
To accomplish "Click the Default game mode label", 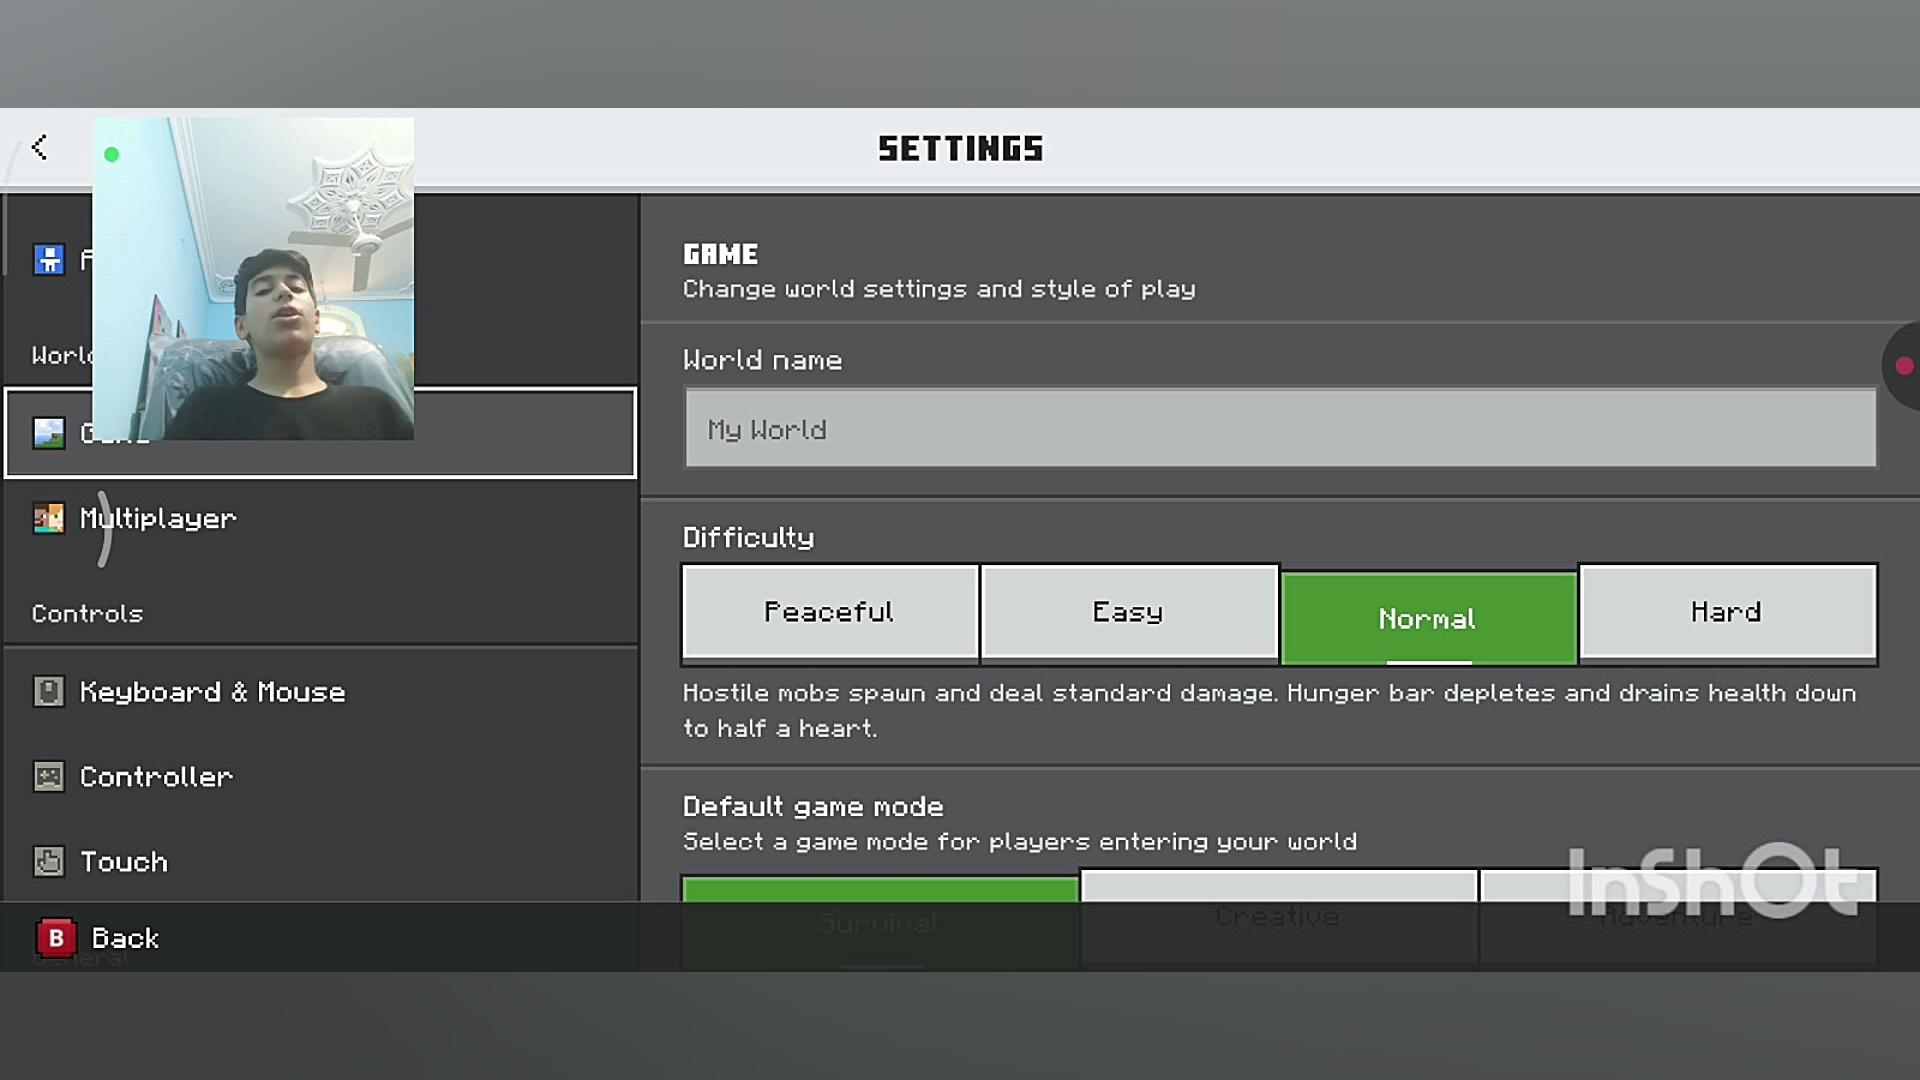I will (x=813, y=806).
